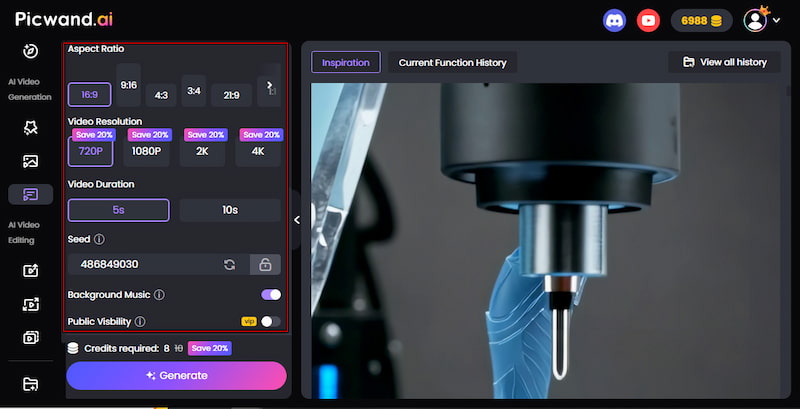Select the 4:3 aspect ratio
This screenshot has height=409, width=800.
coord(161,95)
